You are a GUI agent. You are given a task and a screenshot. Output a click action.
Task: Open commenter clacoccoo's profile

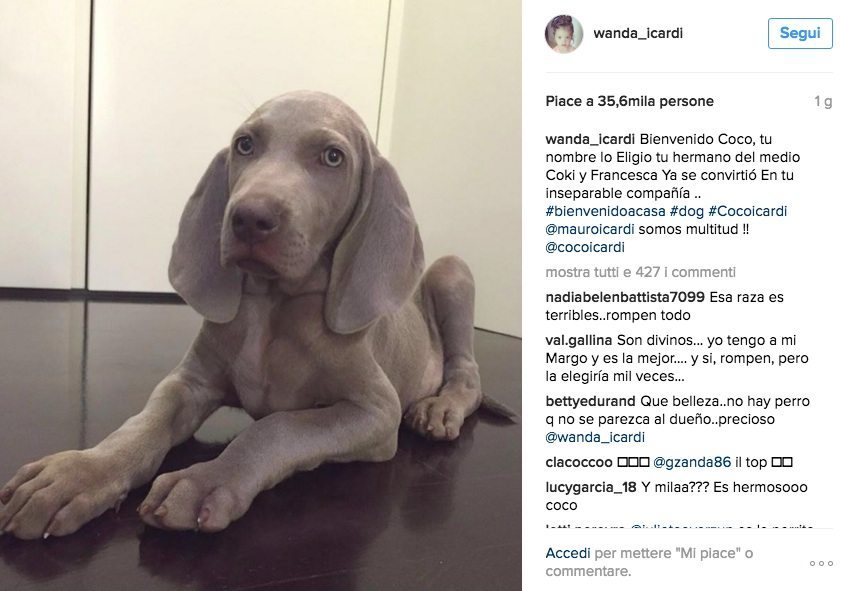tap(579, 462)
